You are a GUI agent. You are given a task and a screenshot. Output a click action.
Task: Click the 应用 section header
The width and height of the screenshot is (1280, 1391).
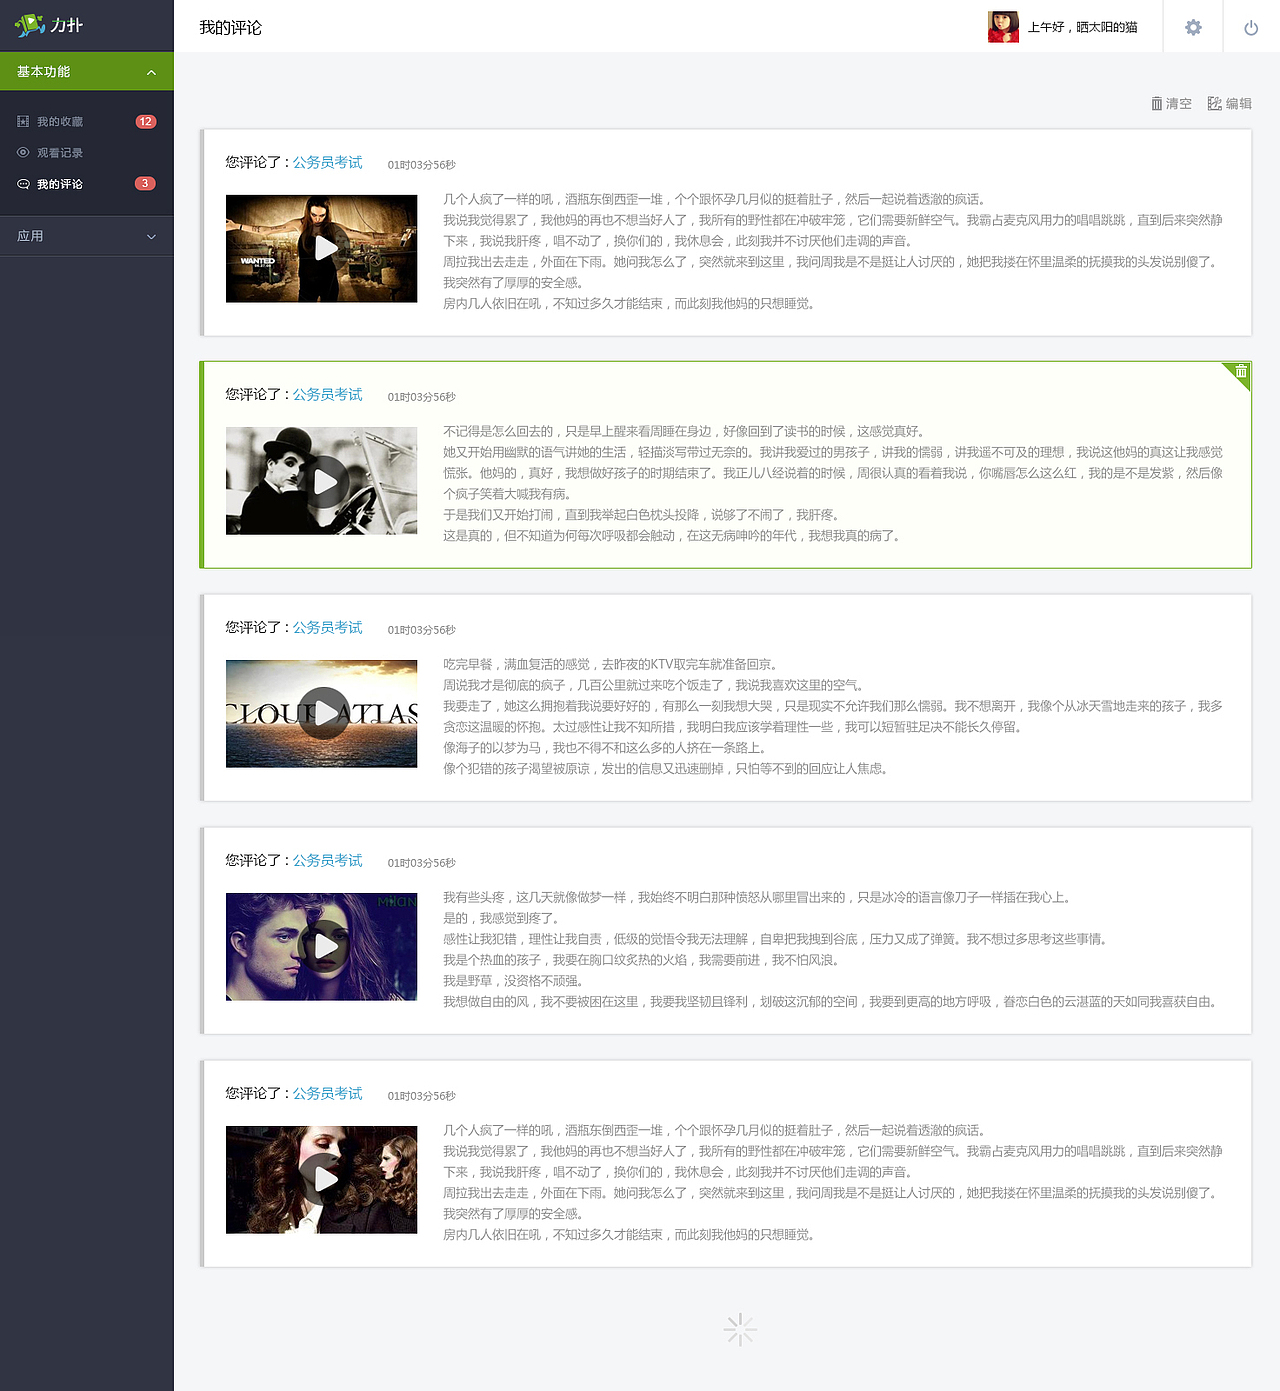click(x=87, y=236)
